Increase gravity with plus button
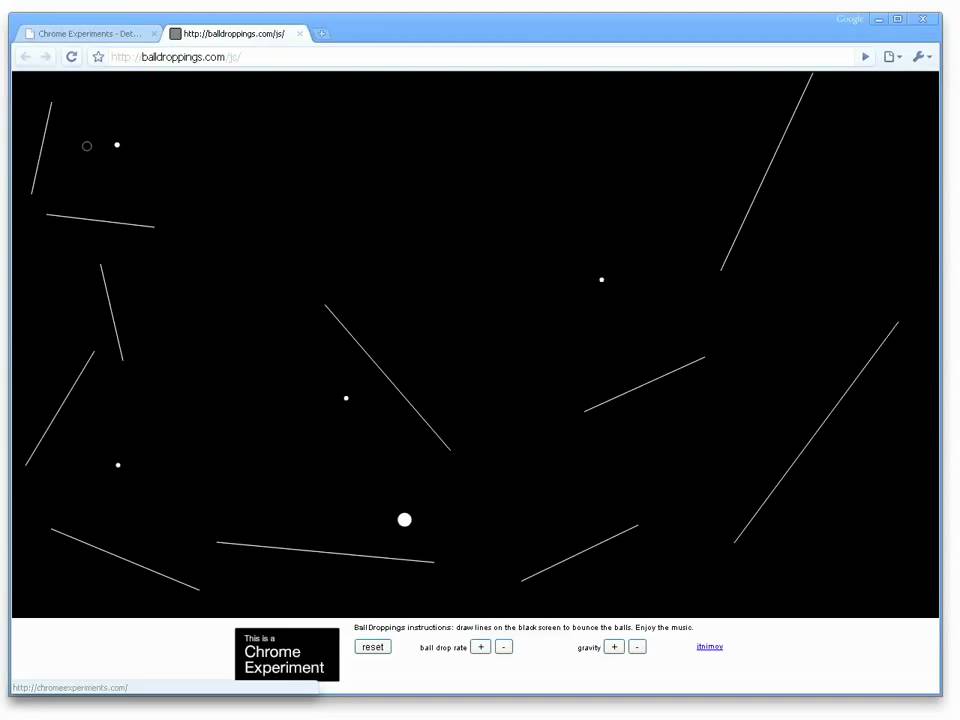The image size is (960, 720). pyautogui.click(x=614, y=647)
